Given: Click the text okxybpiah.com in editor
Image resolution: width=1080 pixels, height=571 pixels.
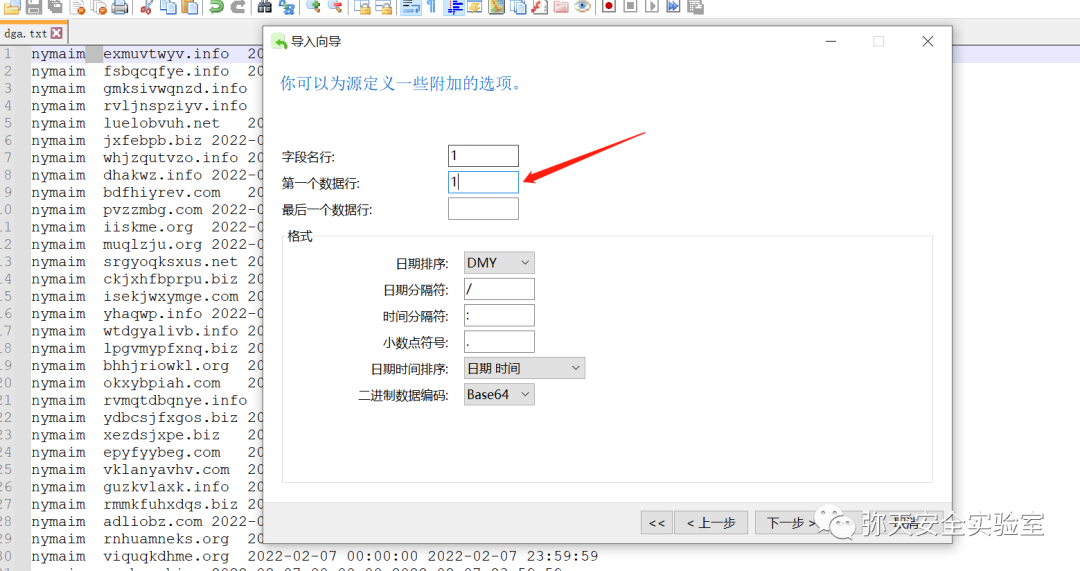Looking at the screenshot, I should (162, 383).
